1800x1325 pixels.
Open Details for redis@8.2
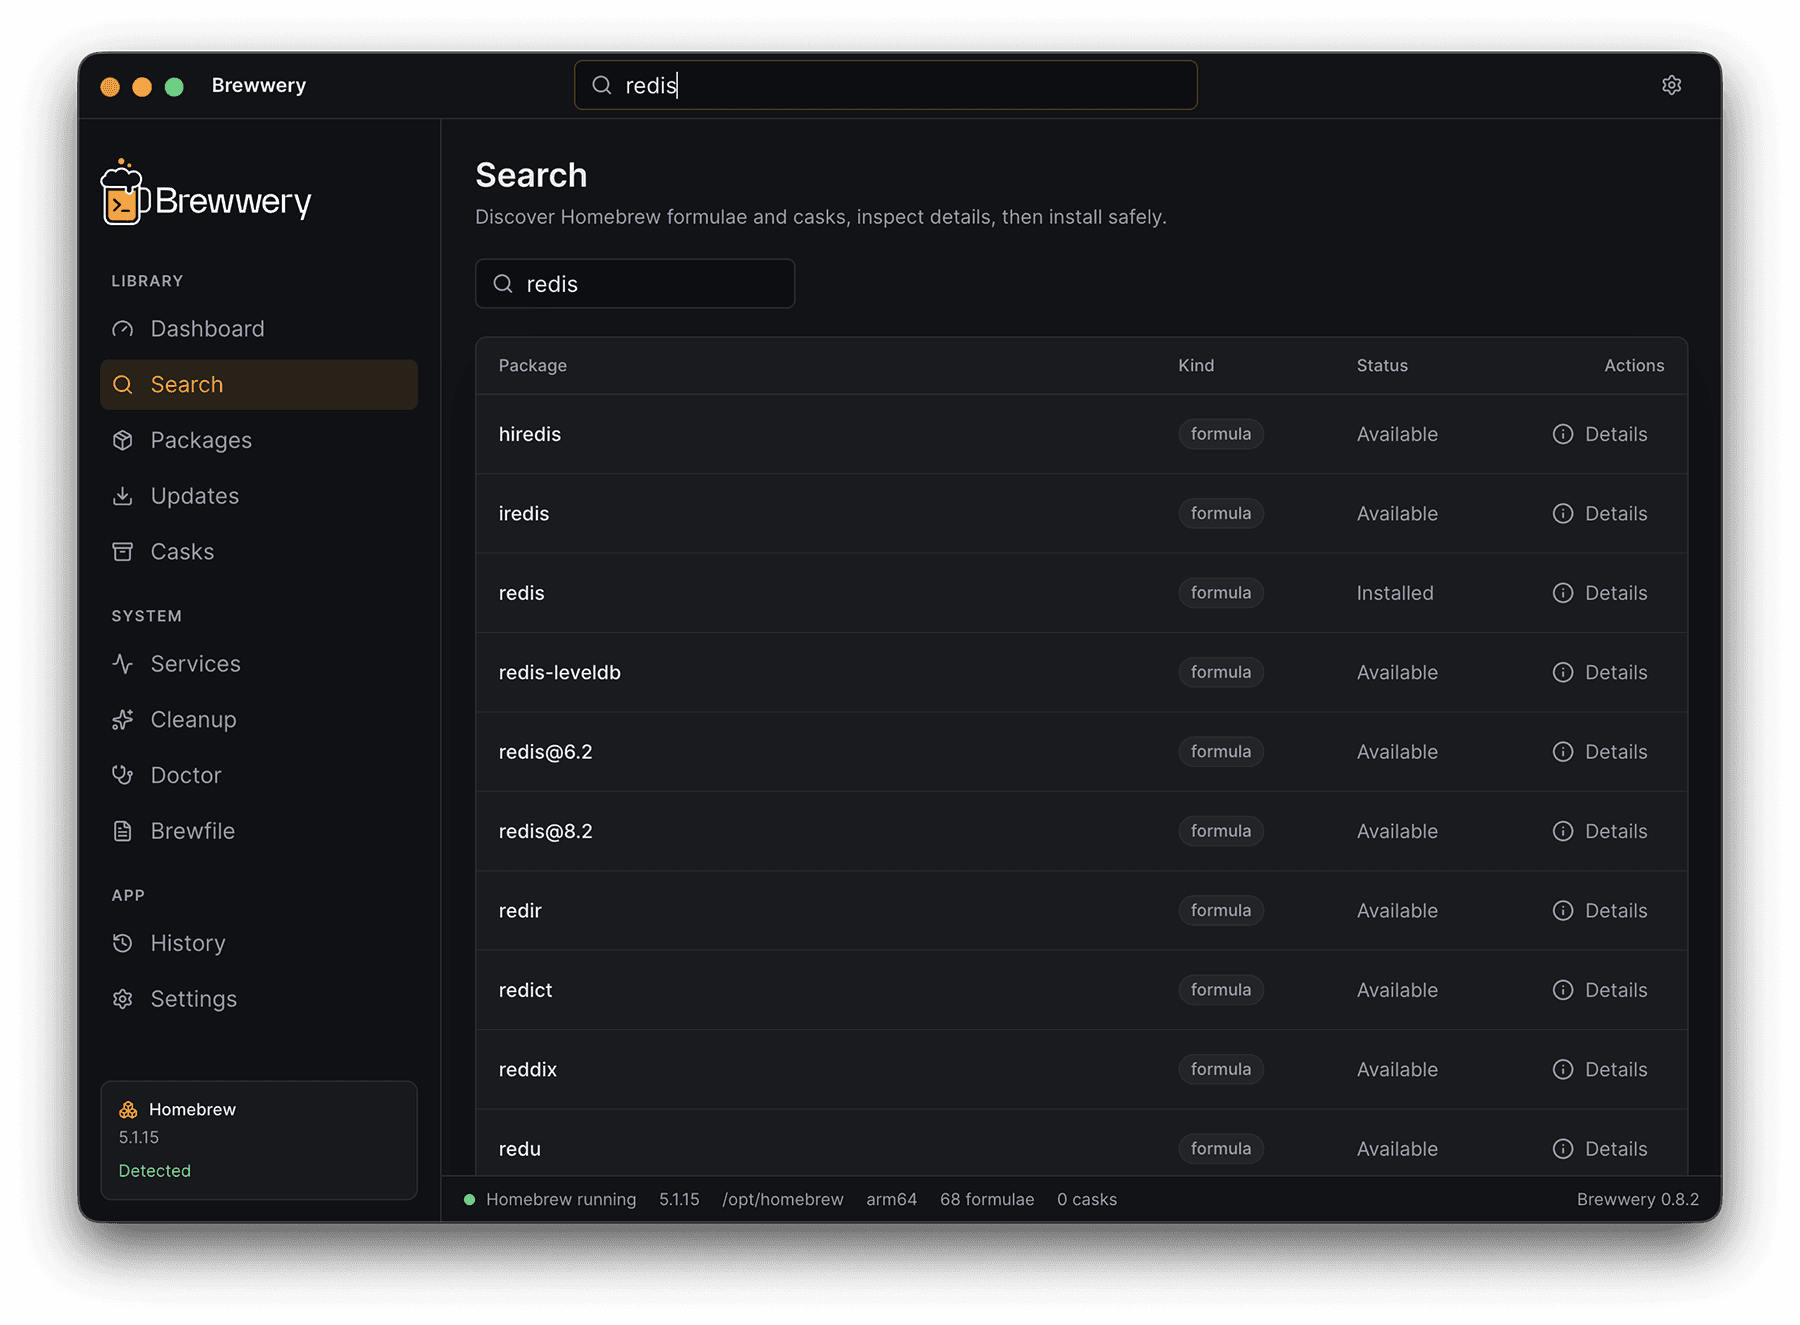coord(1600,831)
